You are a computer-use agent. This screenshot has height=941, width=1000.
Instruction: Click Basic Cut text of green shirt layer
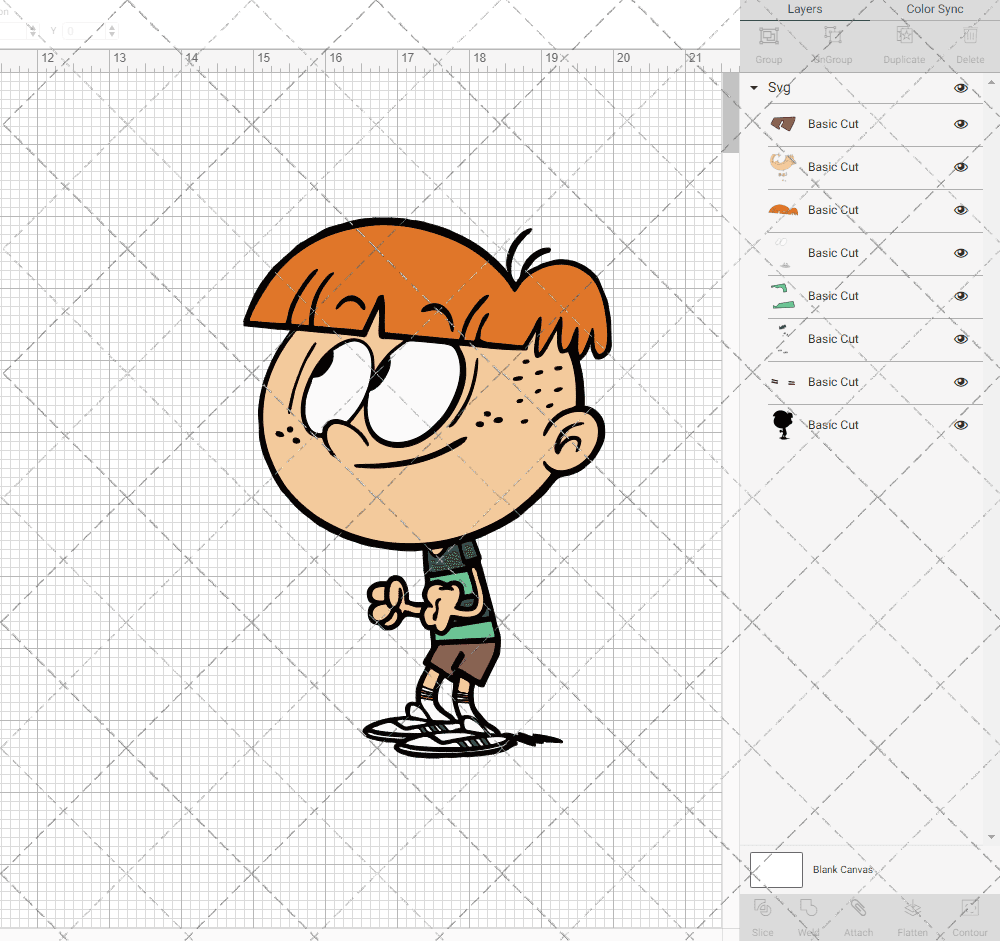pos(833,296)
